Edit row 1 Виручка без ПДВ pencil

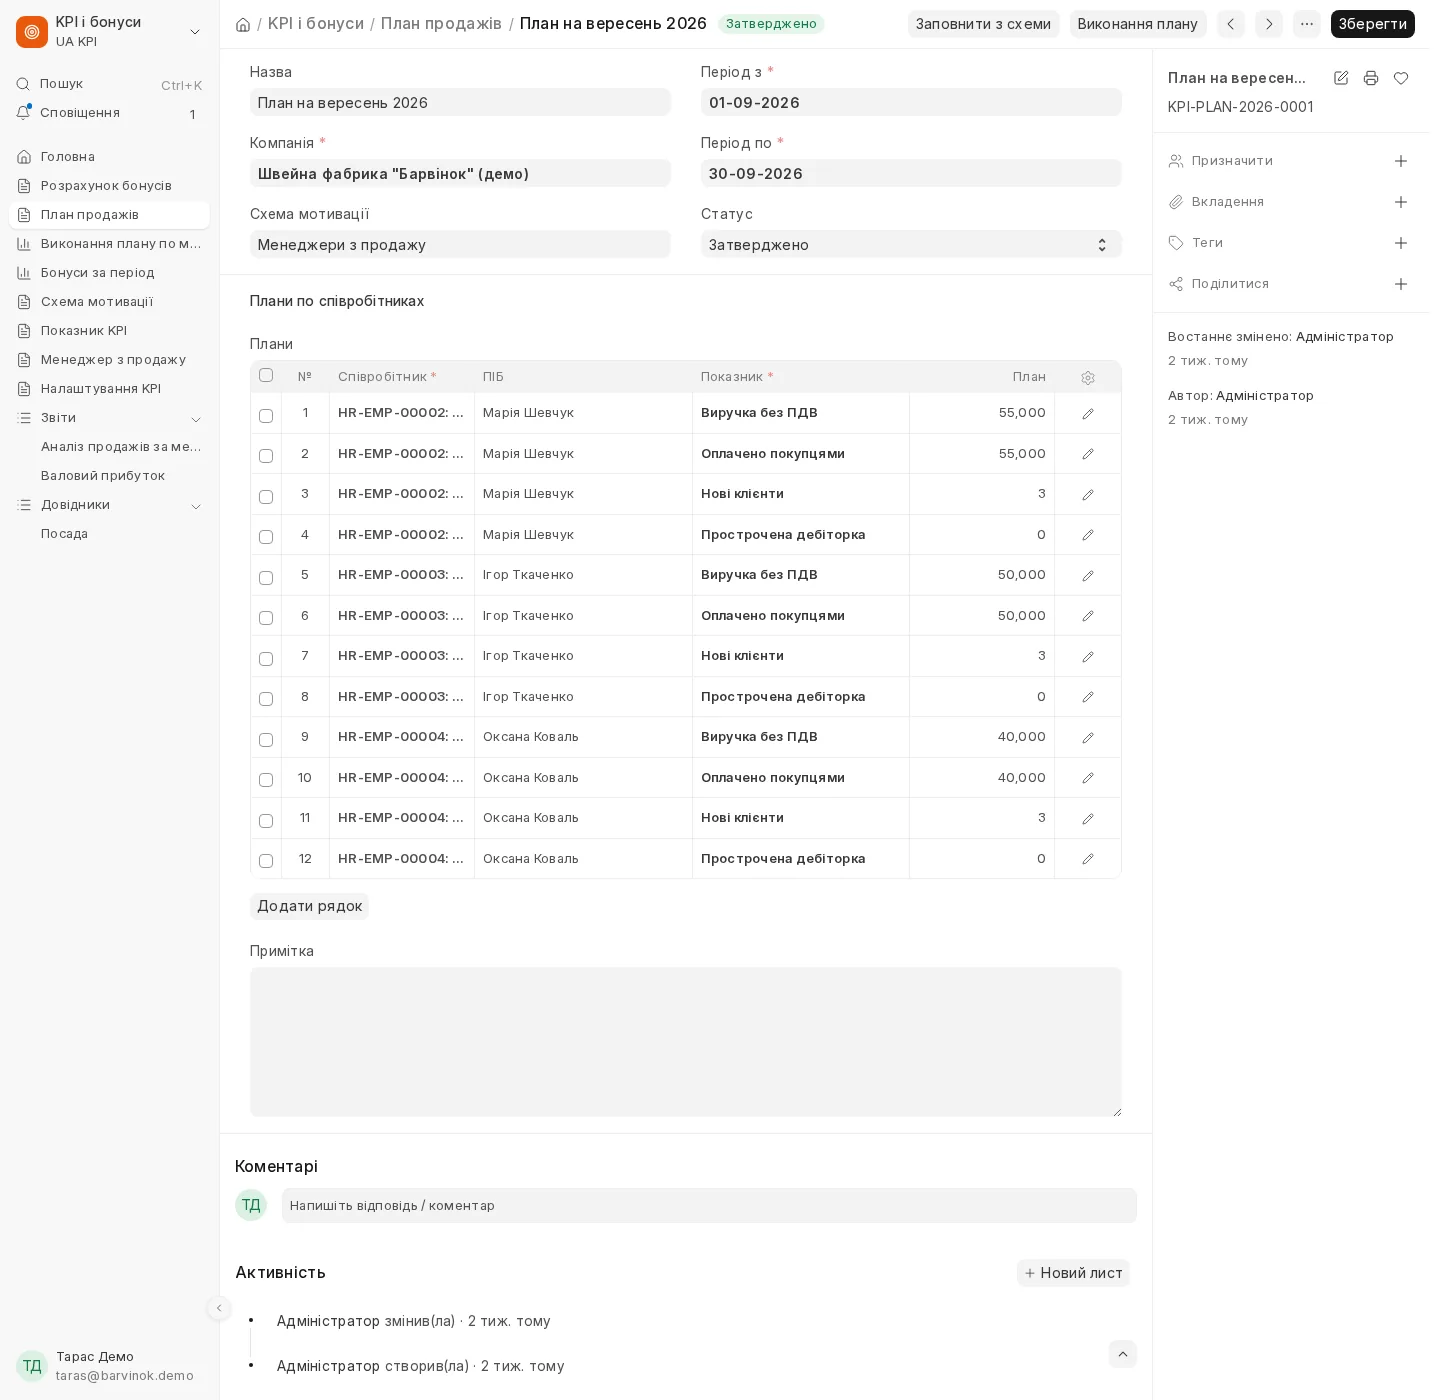1088,413
